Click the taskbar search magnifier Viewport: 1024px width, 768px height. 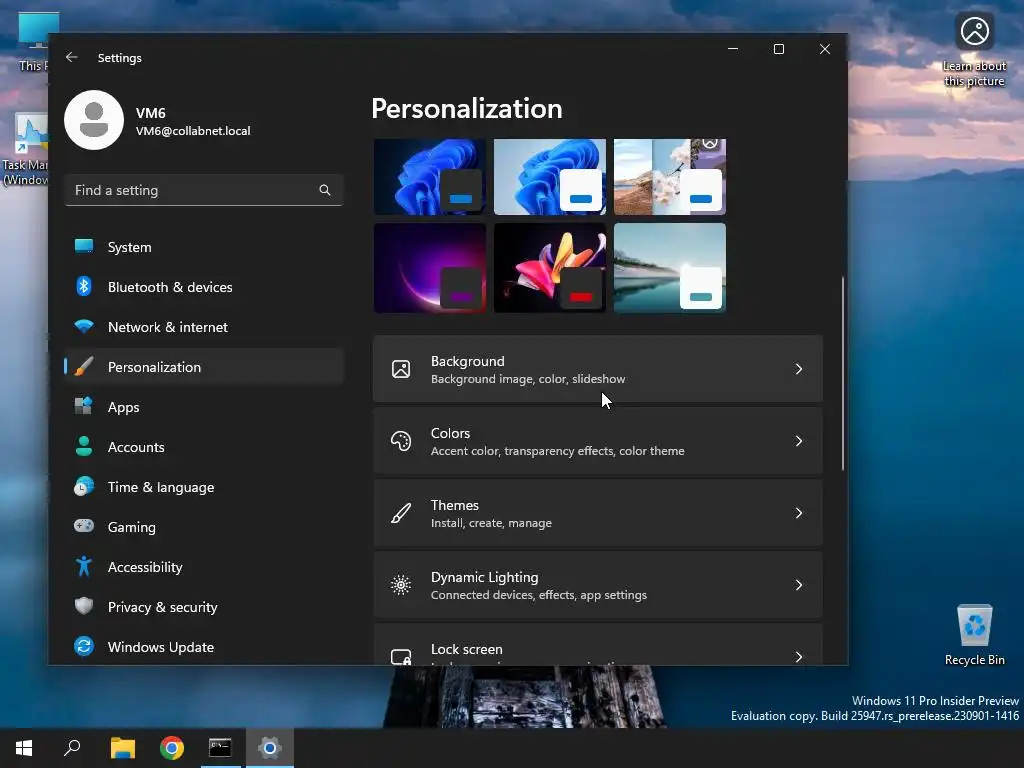(72, 748)
